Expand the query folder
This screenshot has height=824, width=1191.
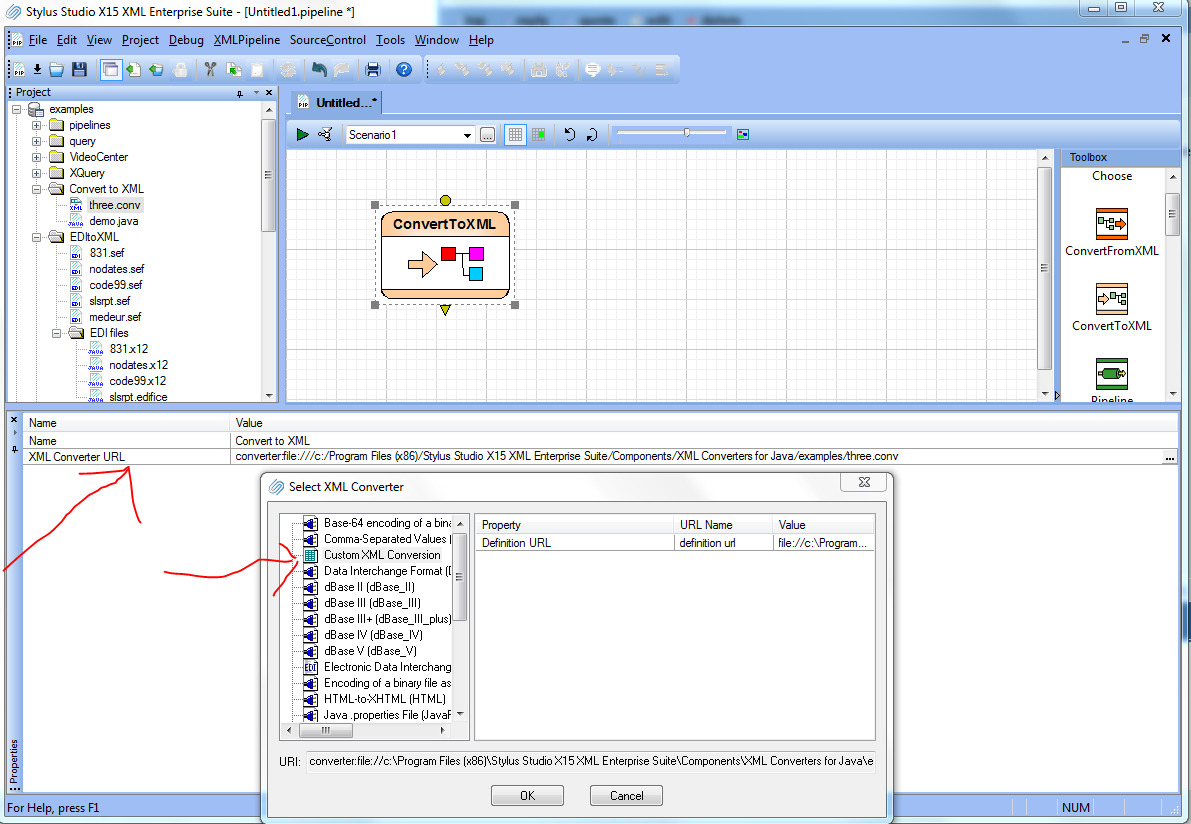click(36, 141)
